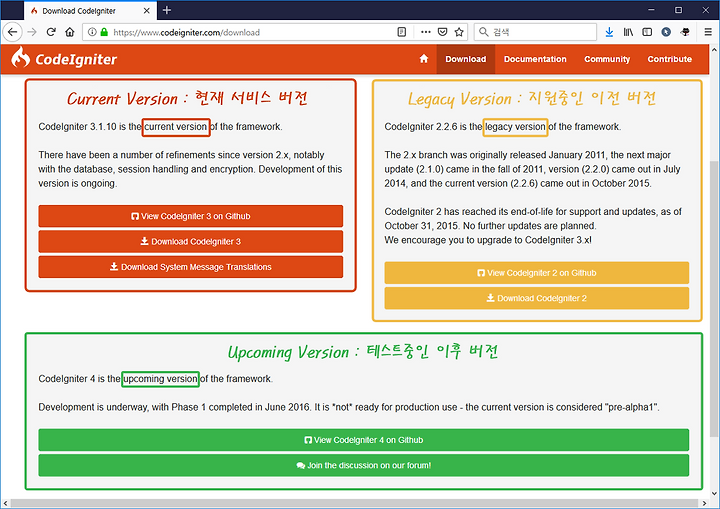Click the Upcoming Version heading
The width and height of the screenshot is (720, 509).
pyautogui.click(x=363, y=351)
